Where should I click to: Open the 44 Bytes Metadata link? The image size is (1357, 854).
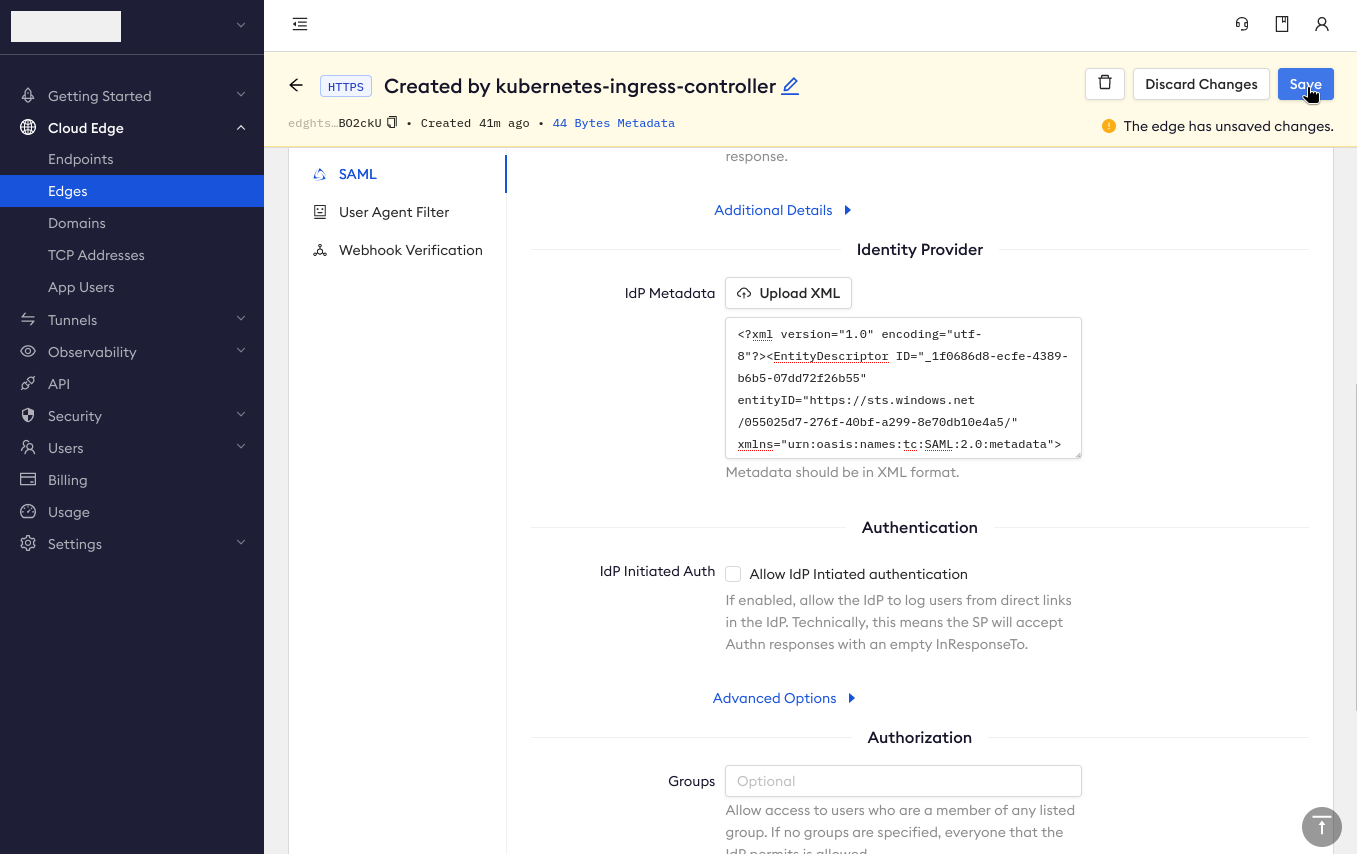tap(612, 123)
